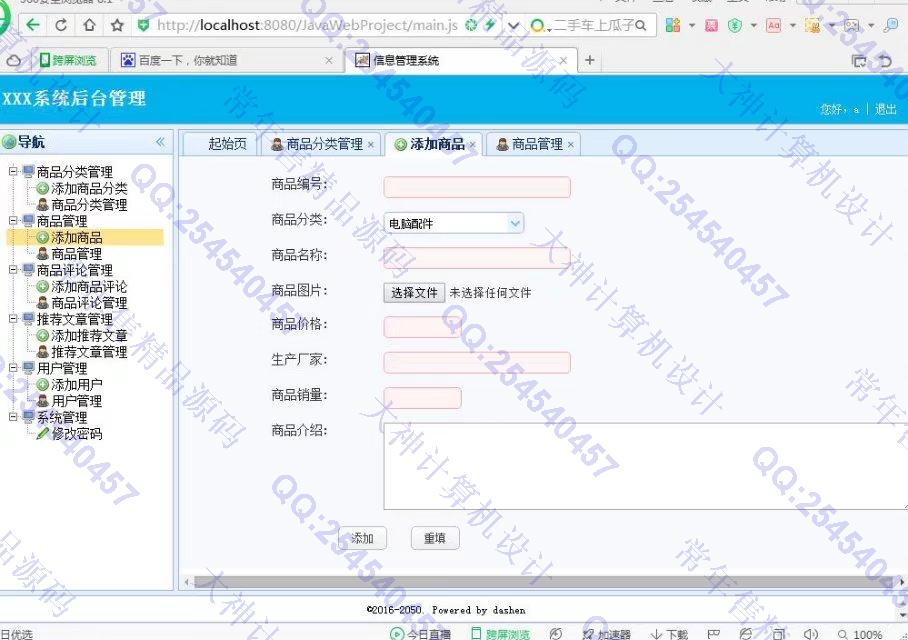Open the colorful apps grid toolbar icon
Viewport: 908px width, 640px height.
(x=673, y=25)
